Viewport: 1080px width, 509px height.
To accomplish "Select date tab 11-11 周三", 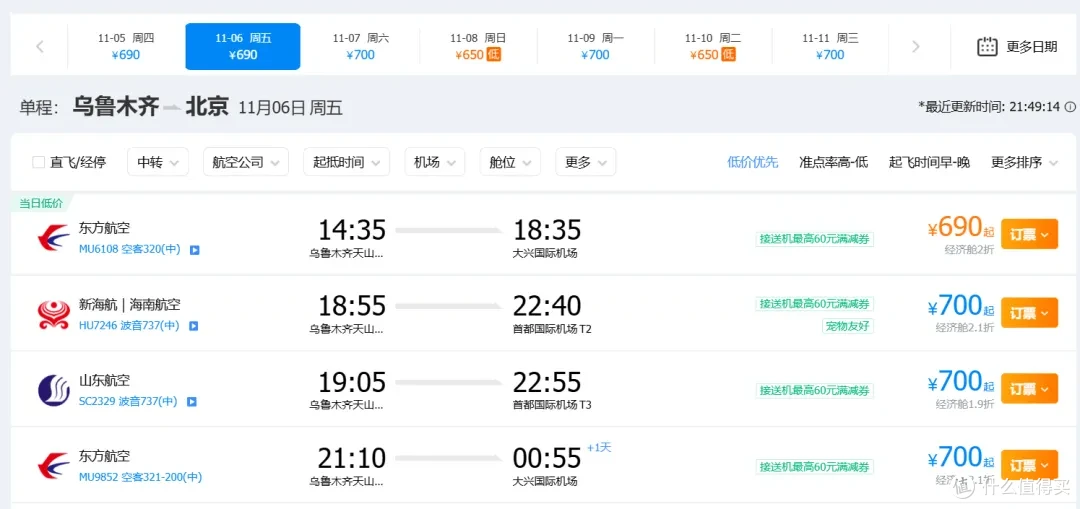I will [x=830, y=47].
